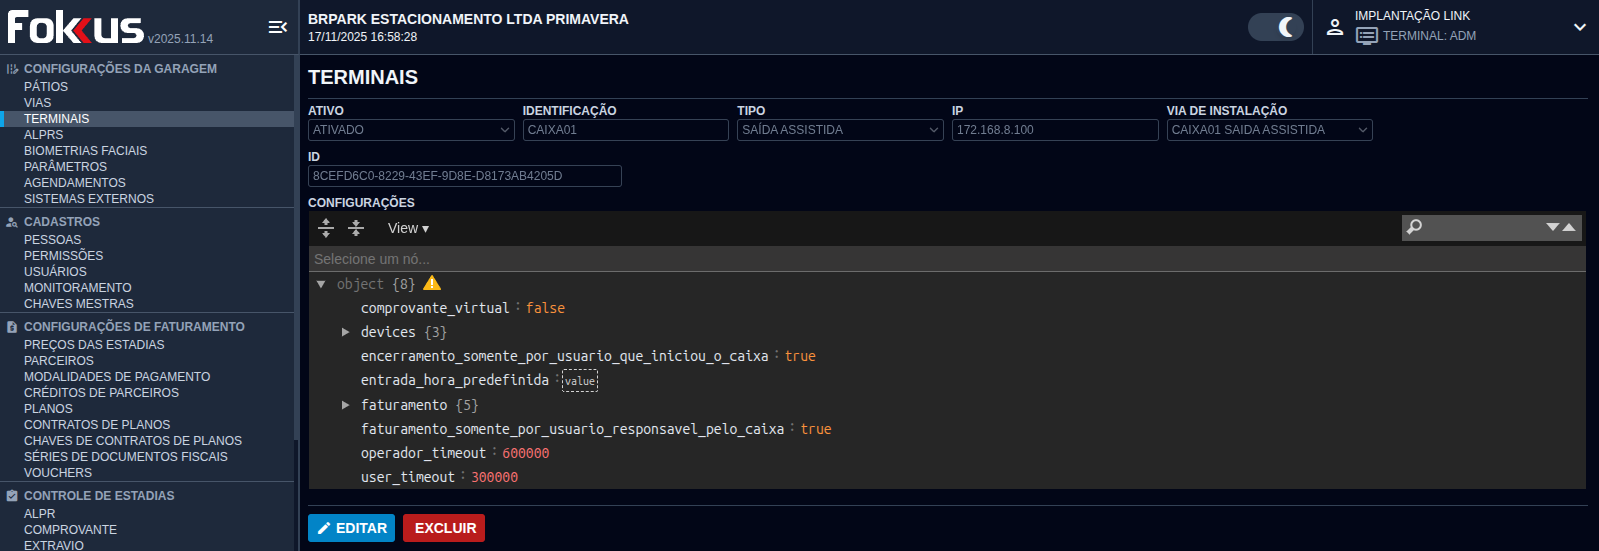The width and height of the screenshot is (1599, 551).
Task: Collapse all fields in JSON editor
Action: [x=356, y=228]
